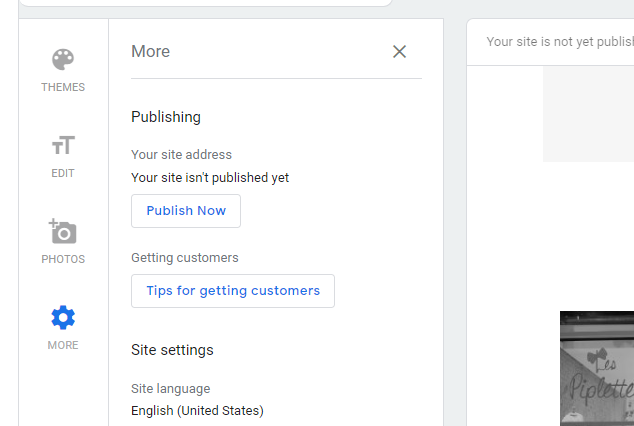Click the THEMES label in sidebar
Image resolution: width=634 pixels, height=426 pixels.
[x=63, y=87]
